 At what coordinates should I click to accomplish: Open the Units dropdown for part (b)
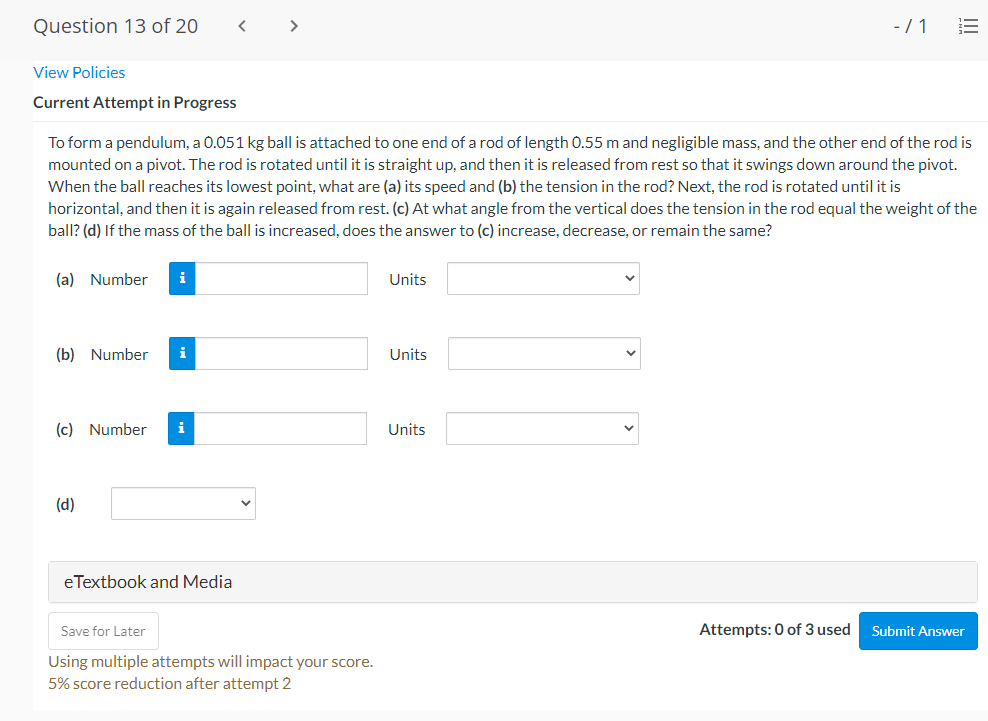(x=543, y=353)
